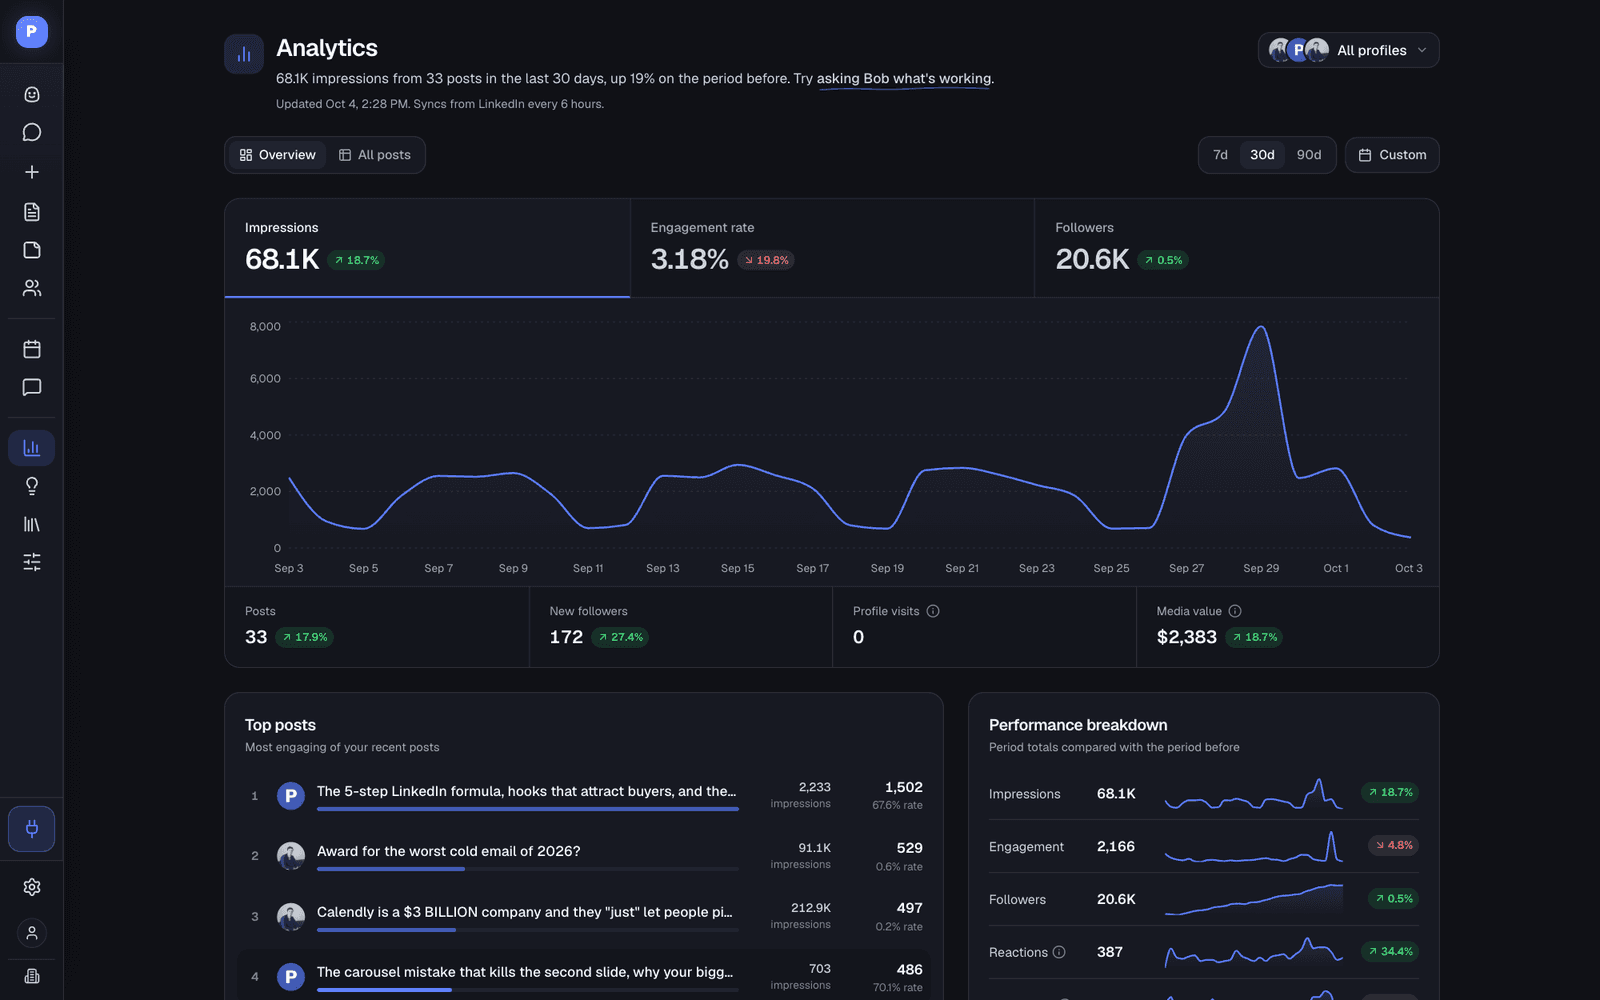Open the chat bubble sidebar icon

(32, 132)
